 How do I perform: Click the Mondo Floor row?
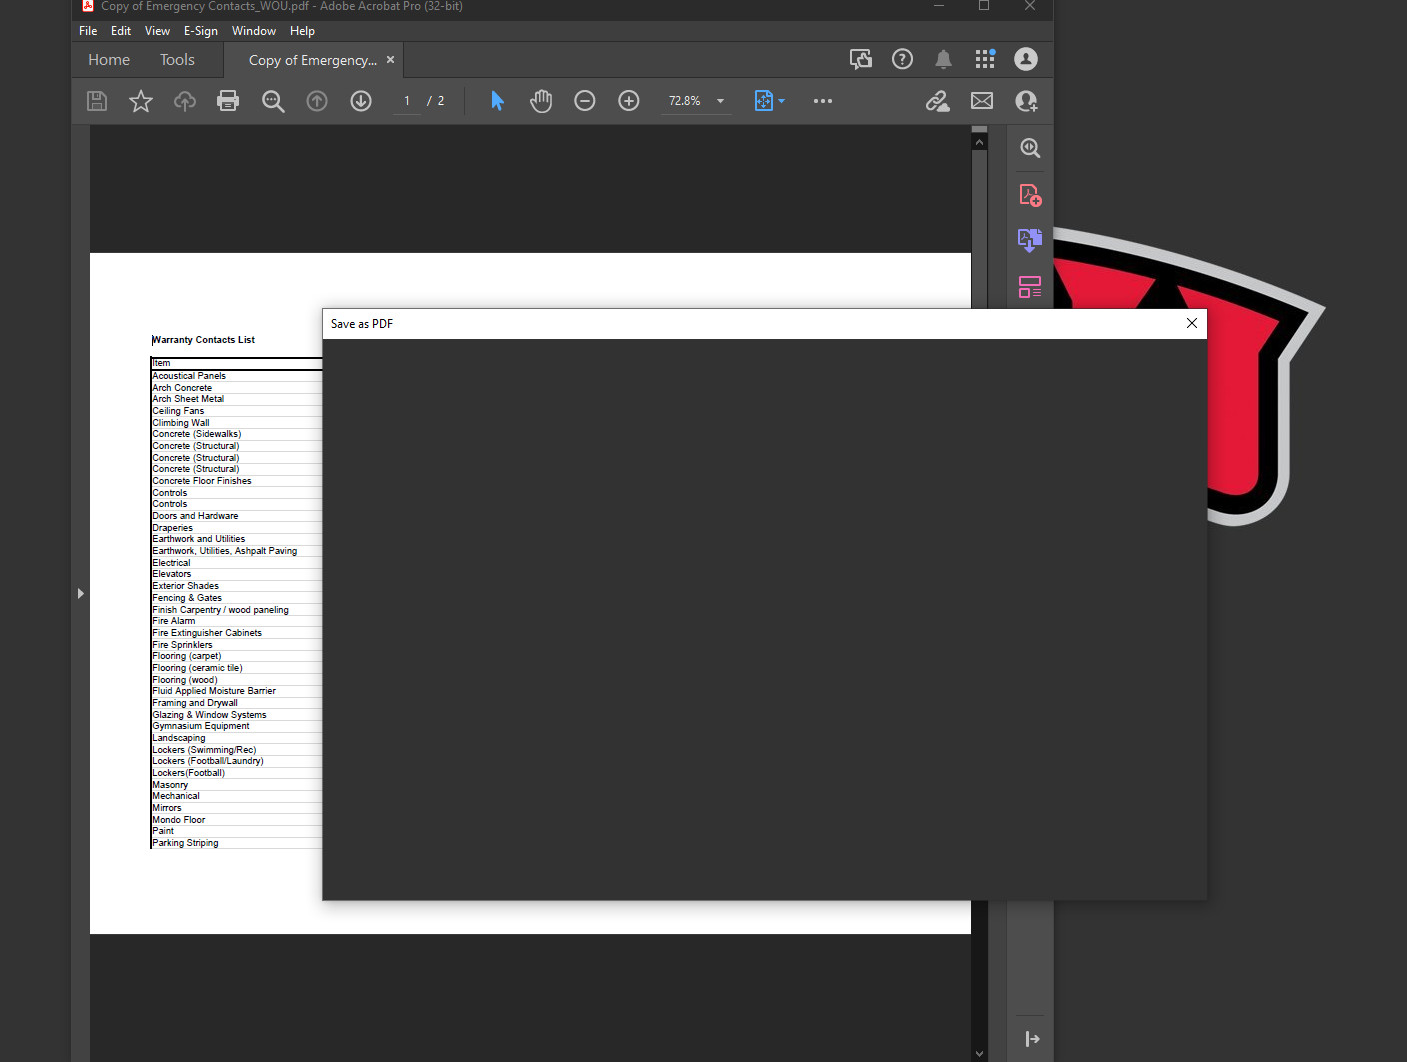(x=236, y=820)
